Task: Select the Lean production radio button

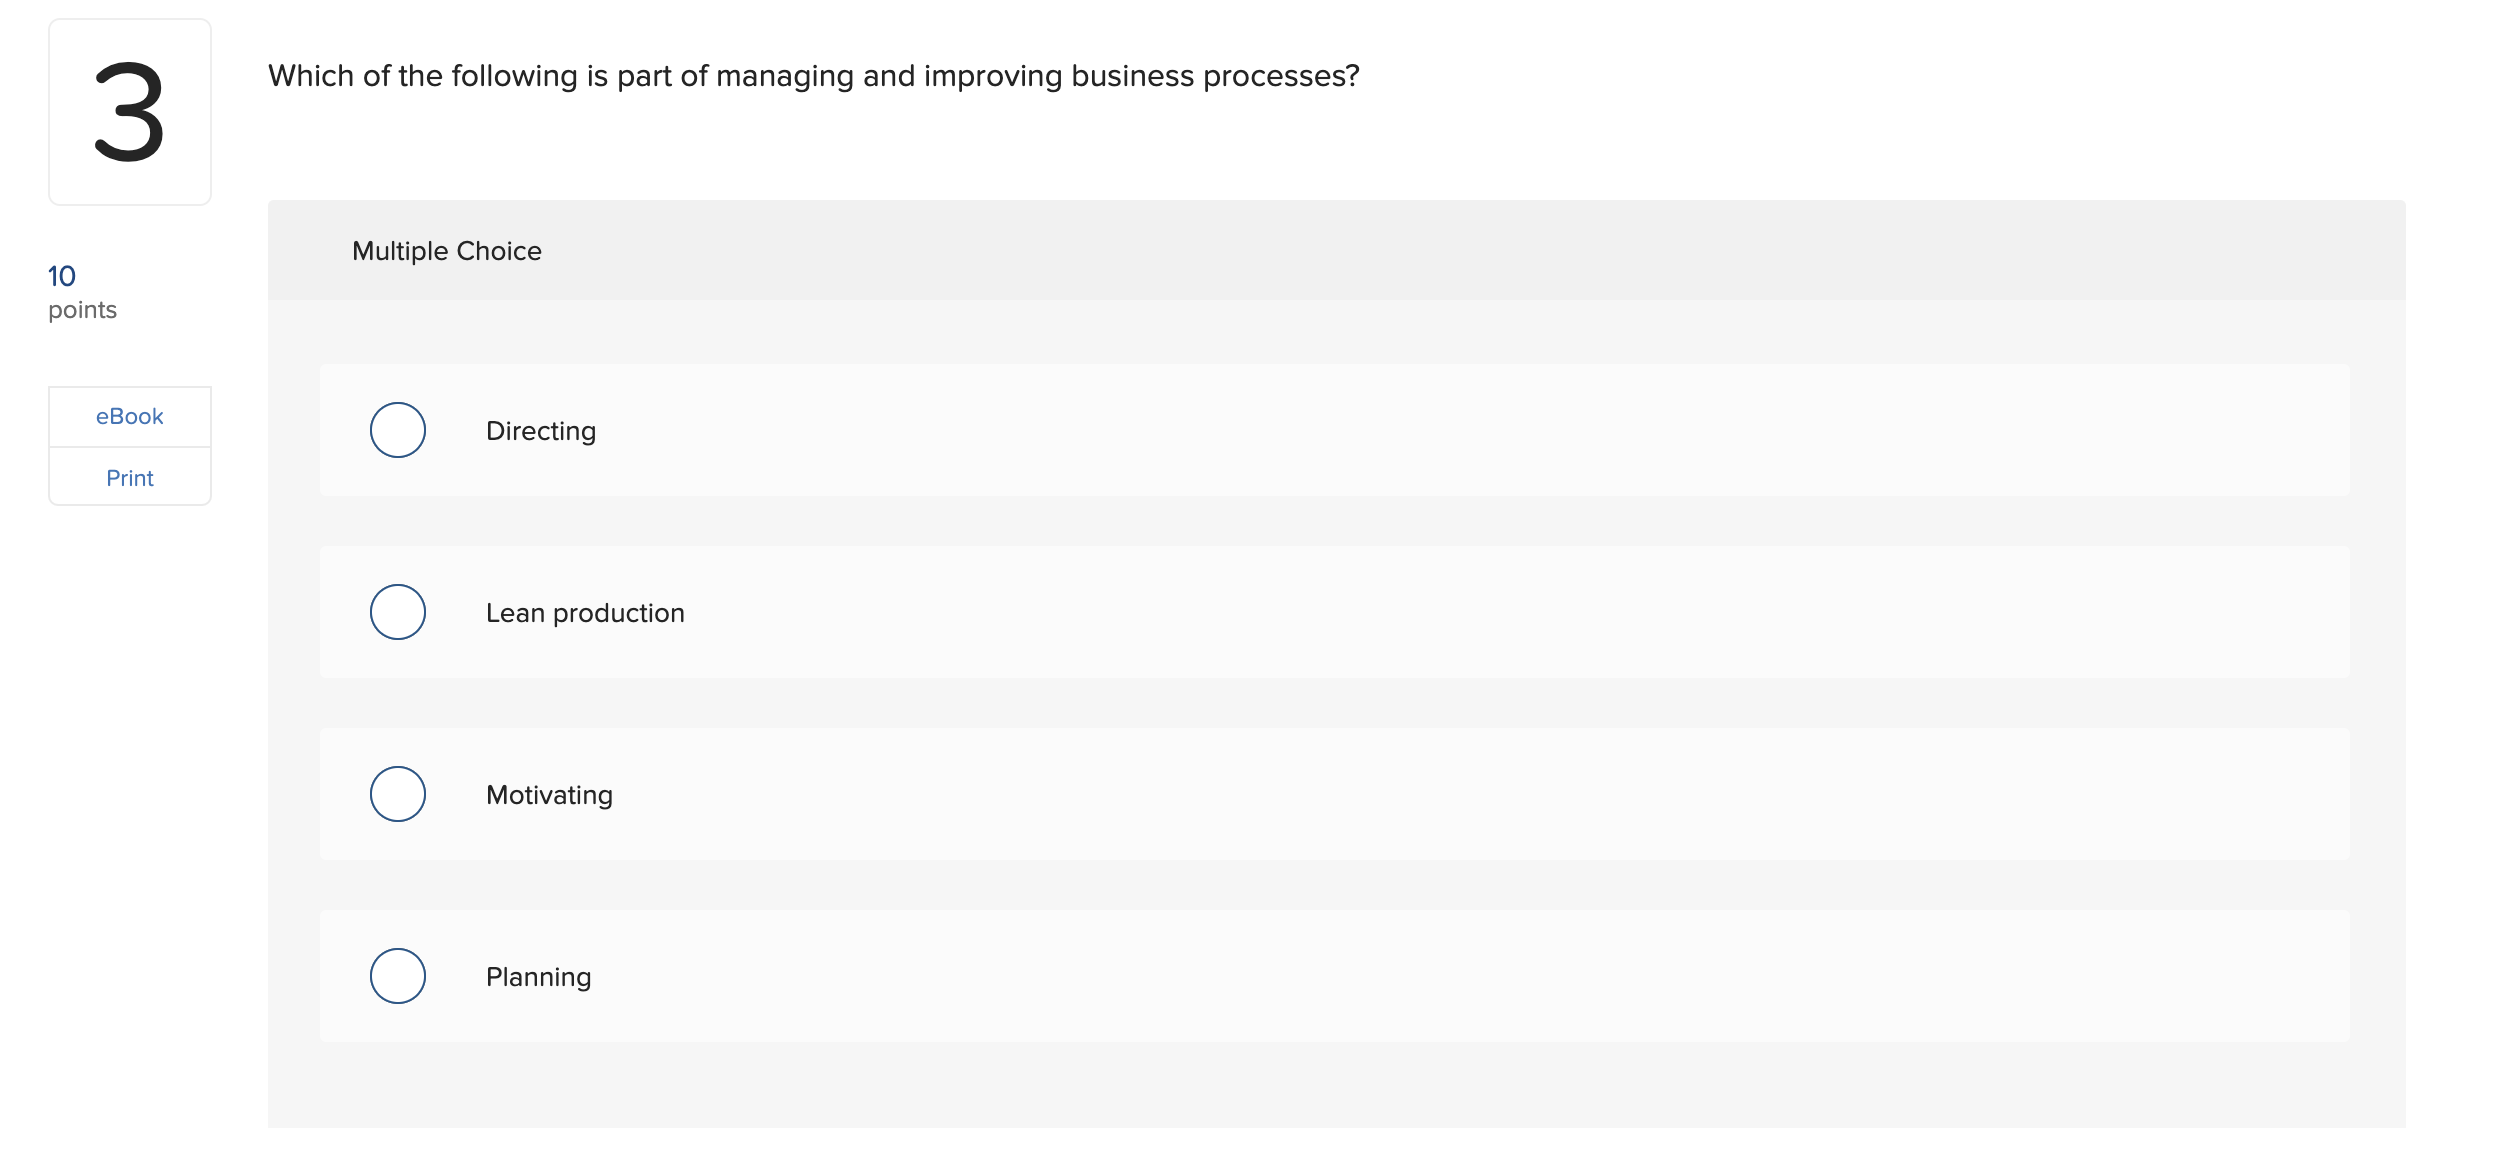Action: (398, 612)
